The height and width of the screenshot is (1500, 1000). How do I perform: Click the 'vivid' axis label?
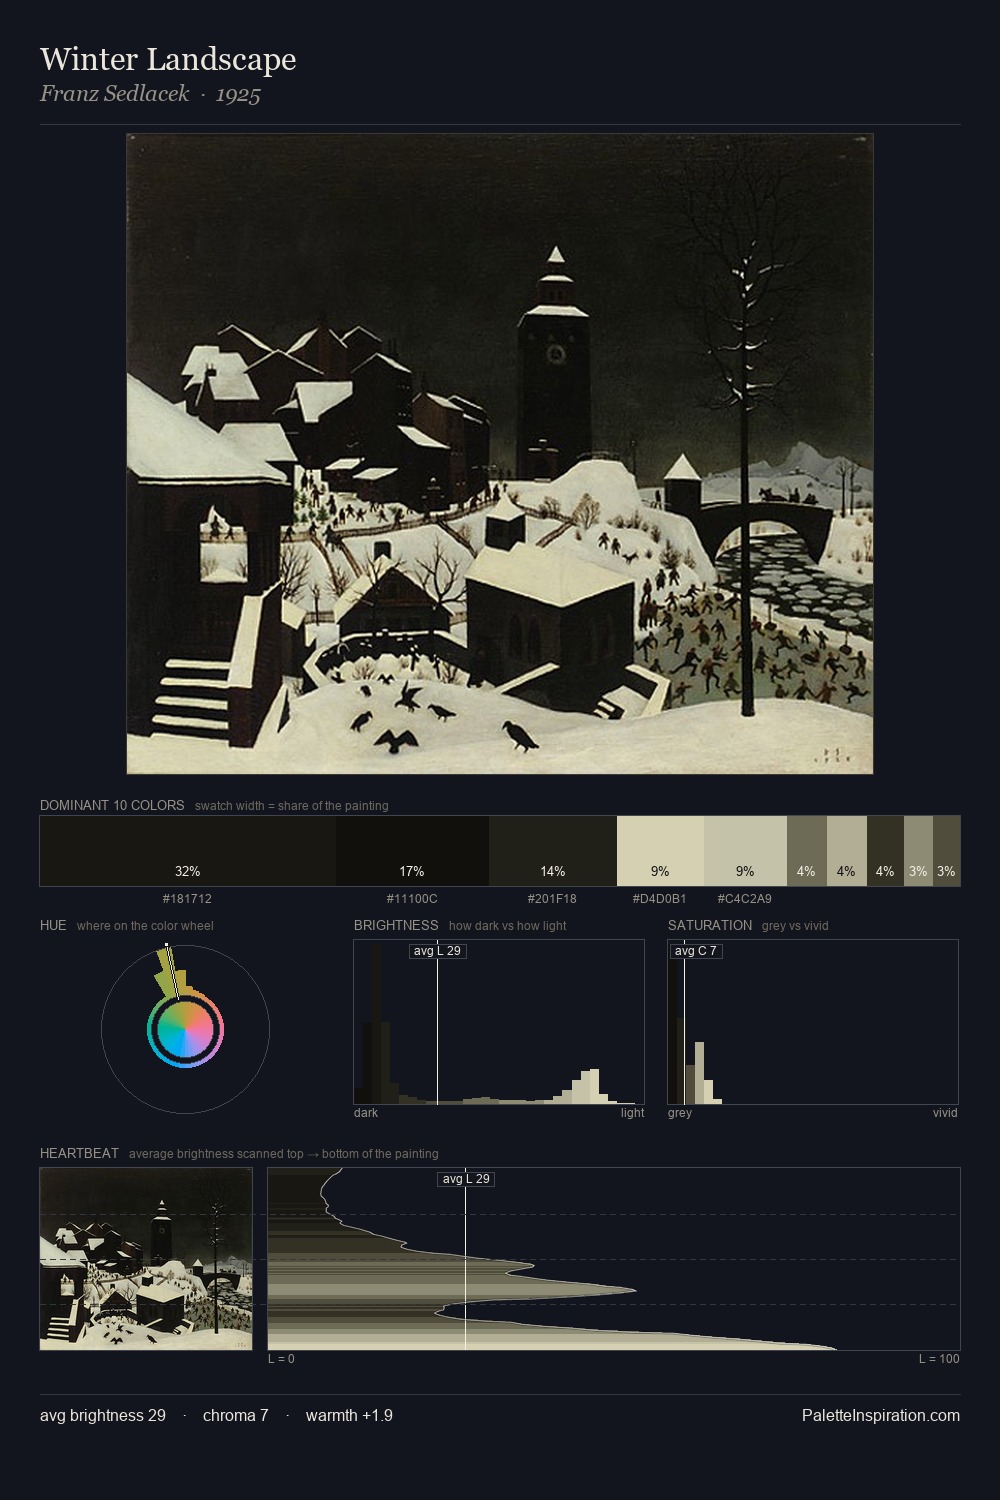pos(945,1113)
